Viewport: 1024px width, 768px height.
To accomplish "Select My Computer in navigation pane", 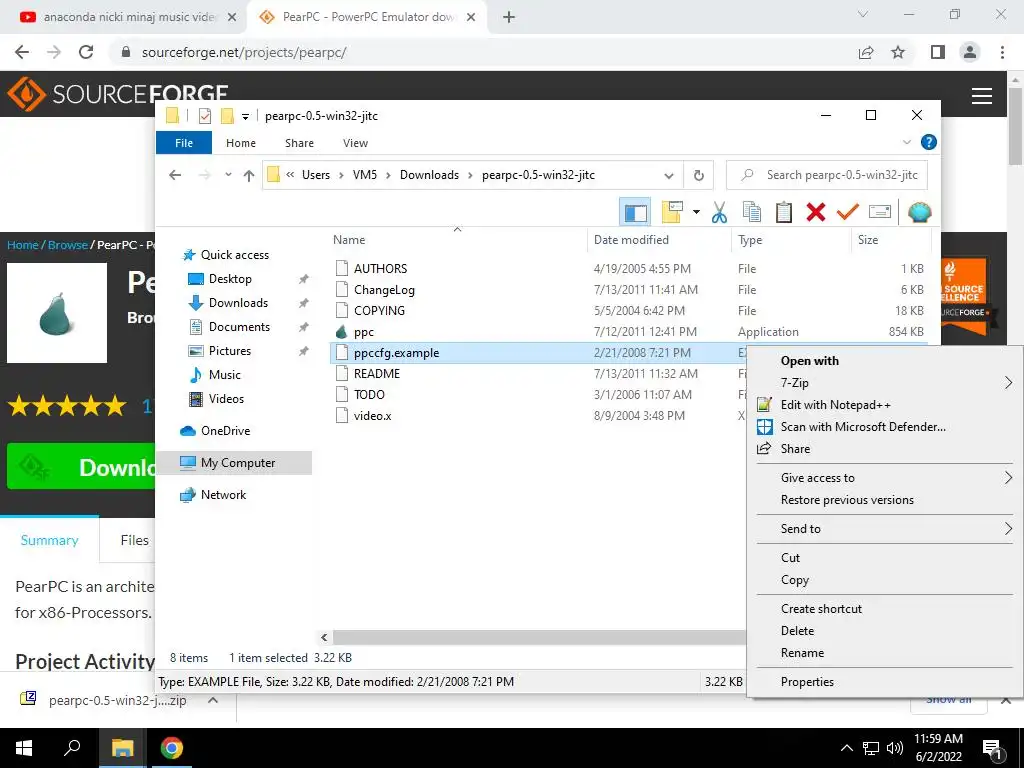I will click(238, 462).
